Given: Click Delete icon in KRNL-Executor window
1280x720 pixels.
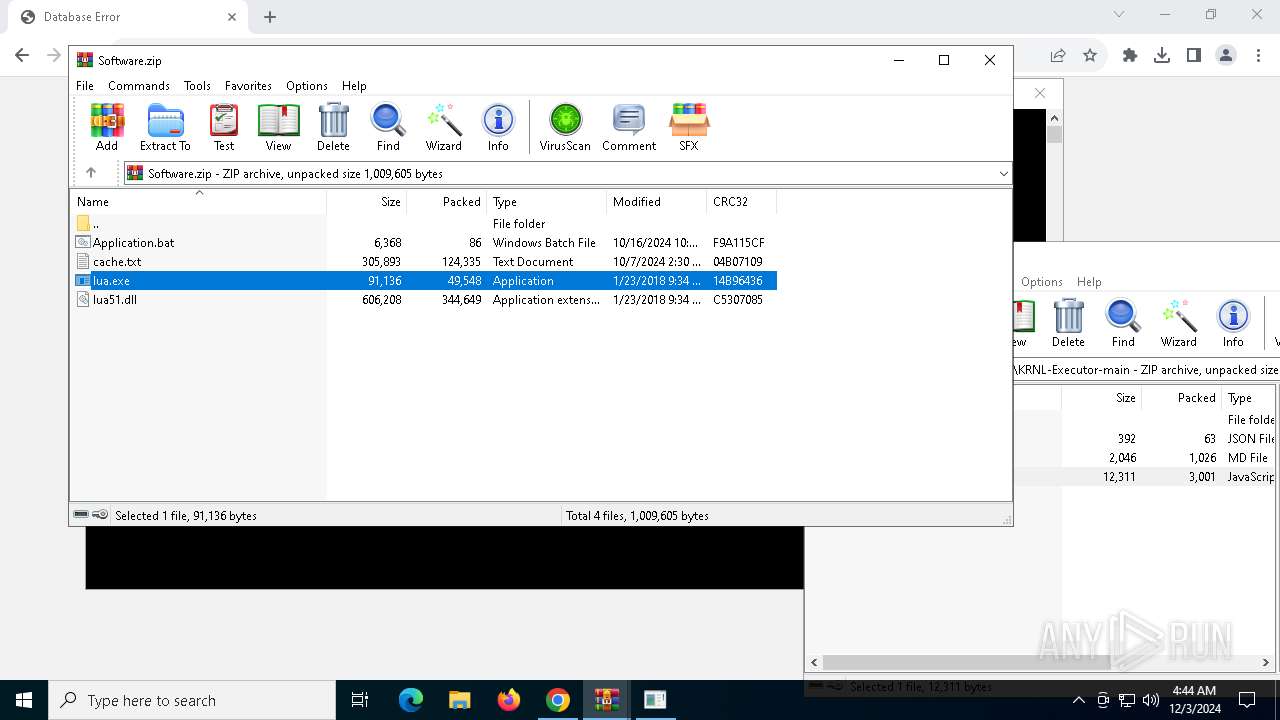Looking at the screenshot, I should tap(1068, 323).
